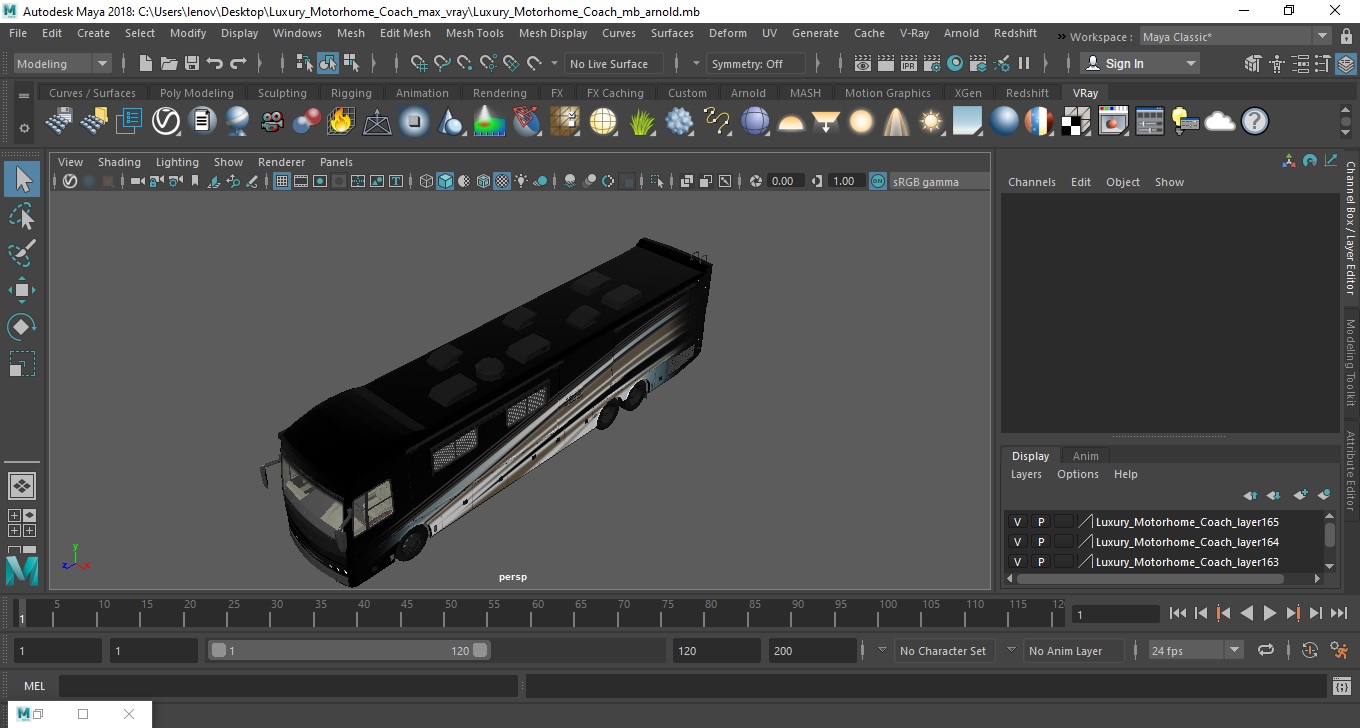Click the MEL script language label

(x=35, y=686)
